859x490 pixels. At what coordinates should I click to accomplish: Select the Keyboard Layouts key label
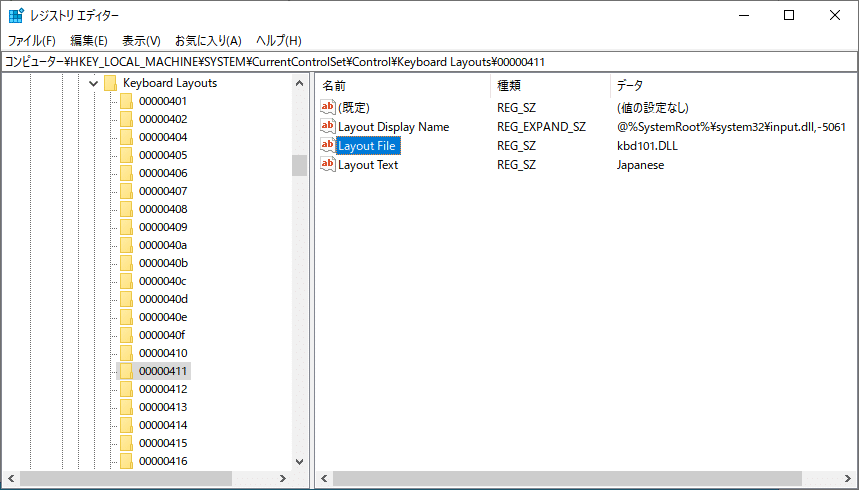(170, 83)
